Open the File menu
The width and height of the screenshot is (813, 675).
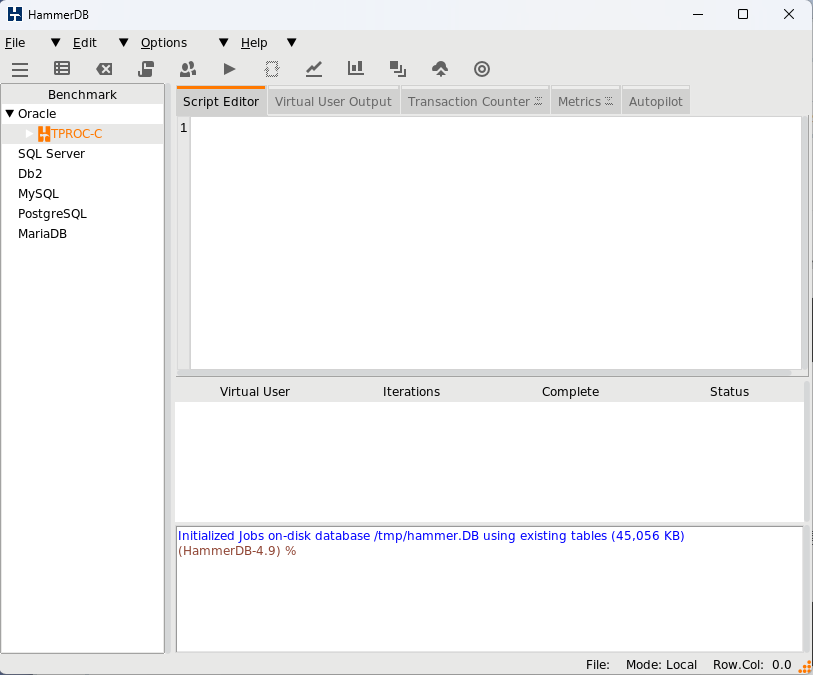tap(15, 43)
